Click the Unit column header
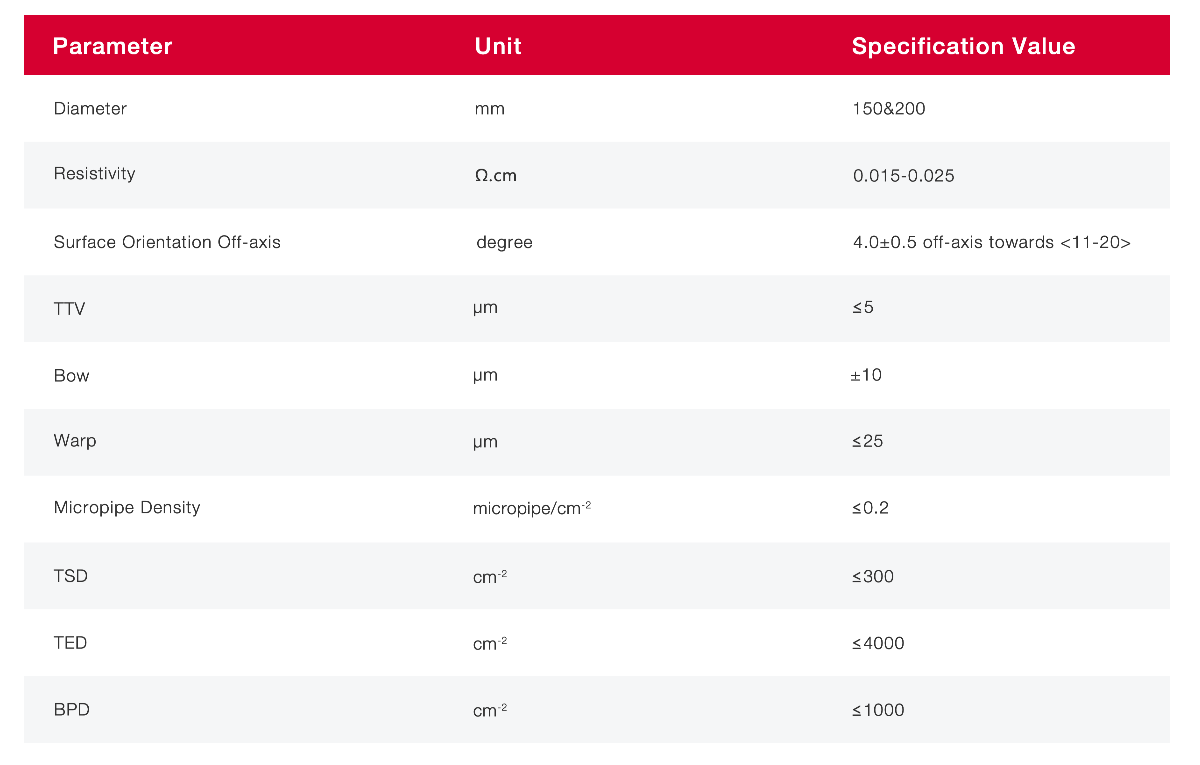 (x=498, y=46)
